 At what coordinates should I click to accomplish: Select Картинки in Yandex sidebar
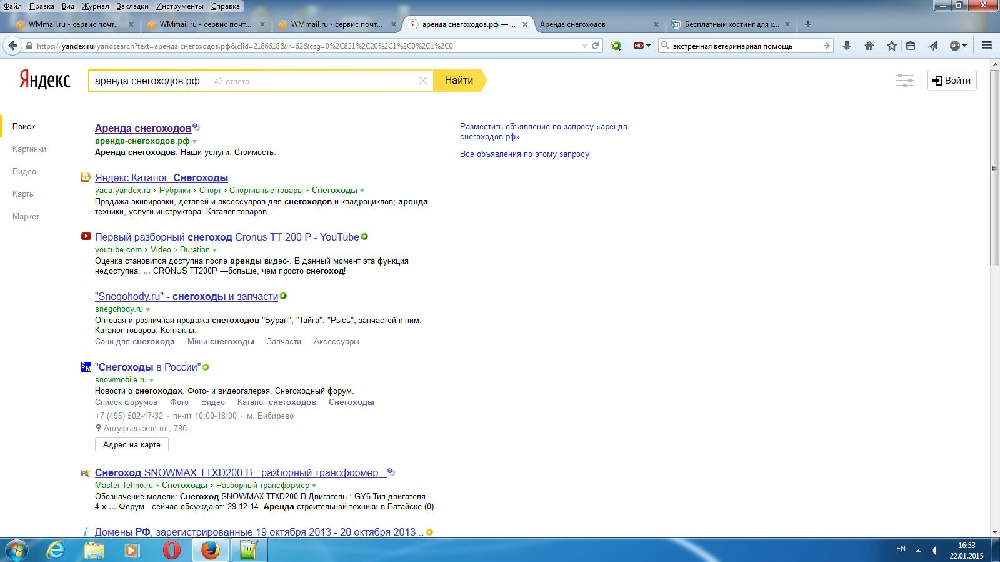click(29, 149)
